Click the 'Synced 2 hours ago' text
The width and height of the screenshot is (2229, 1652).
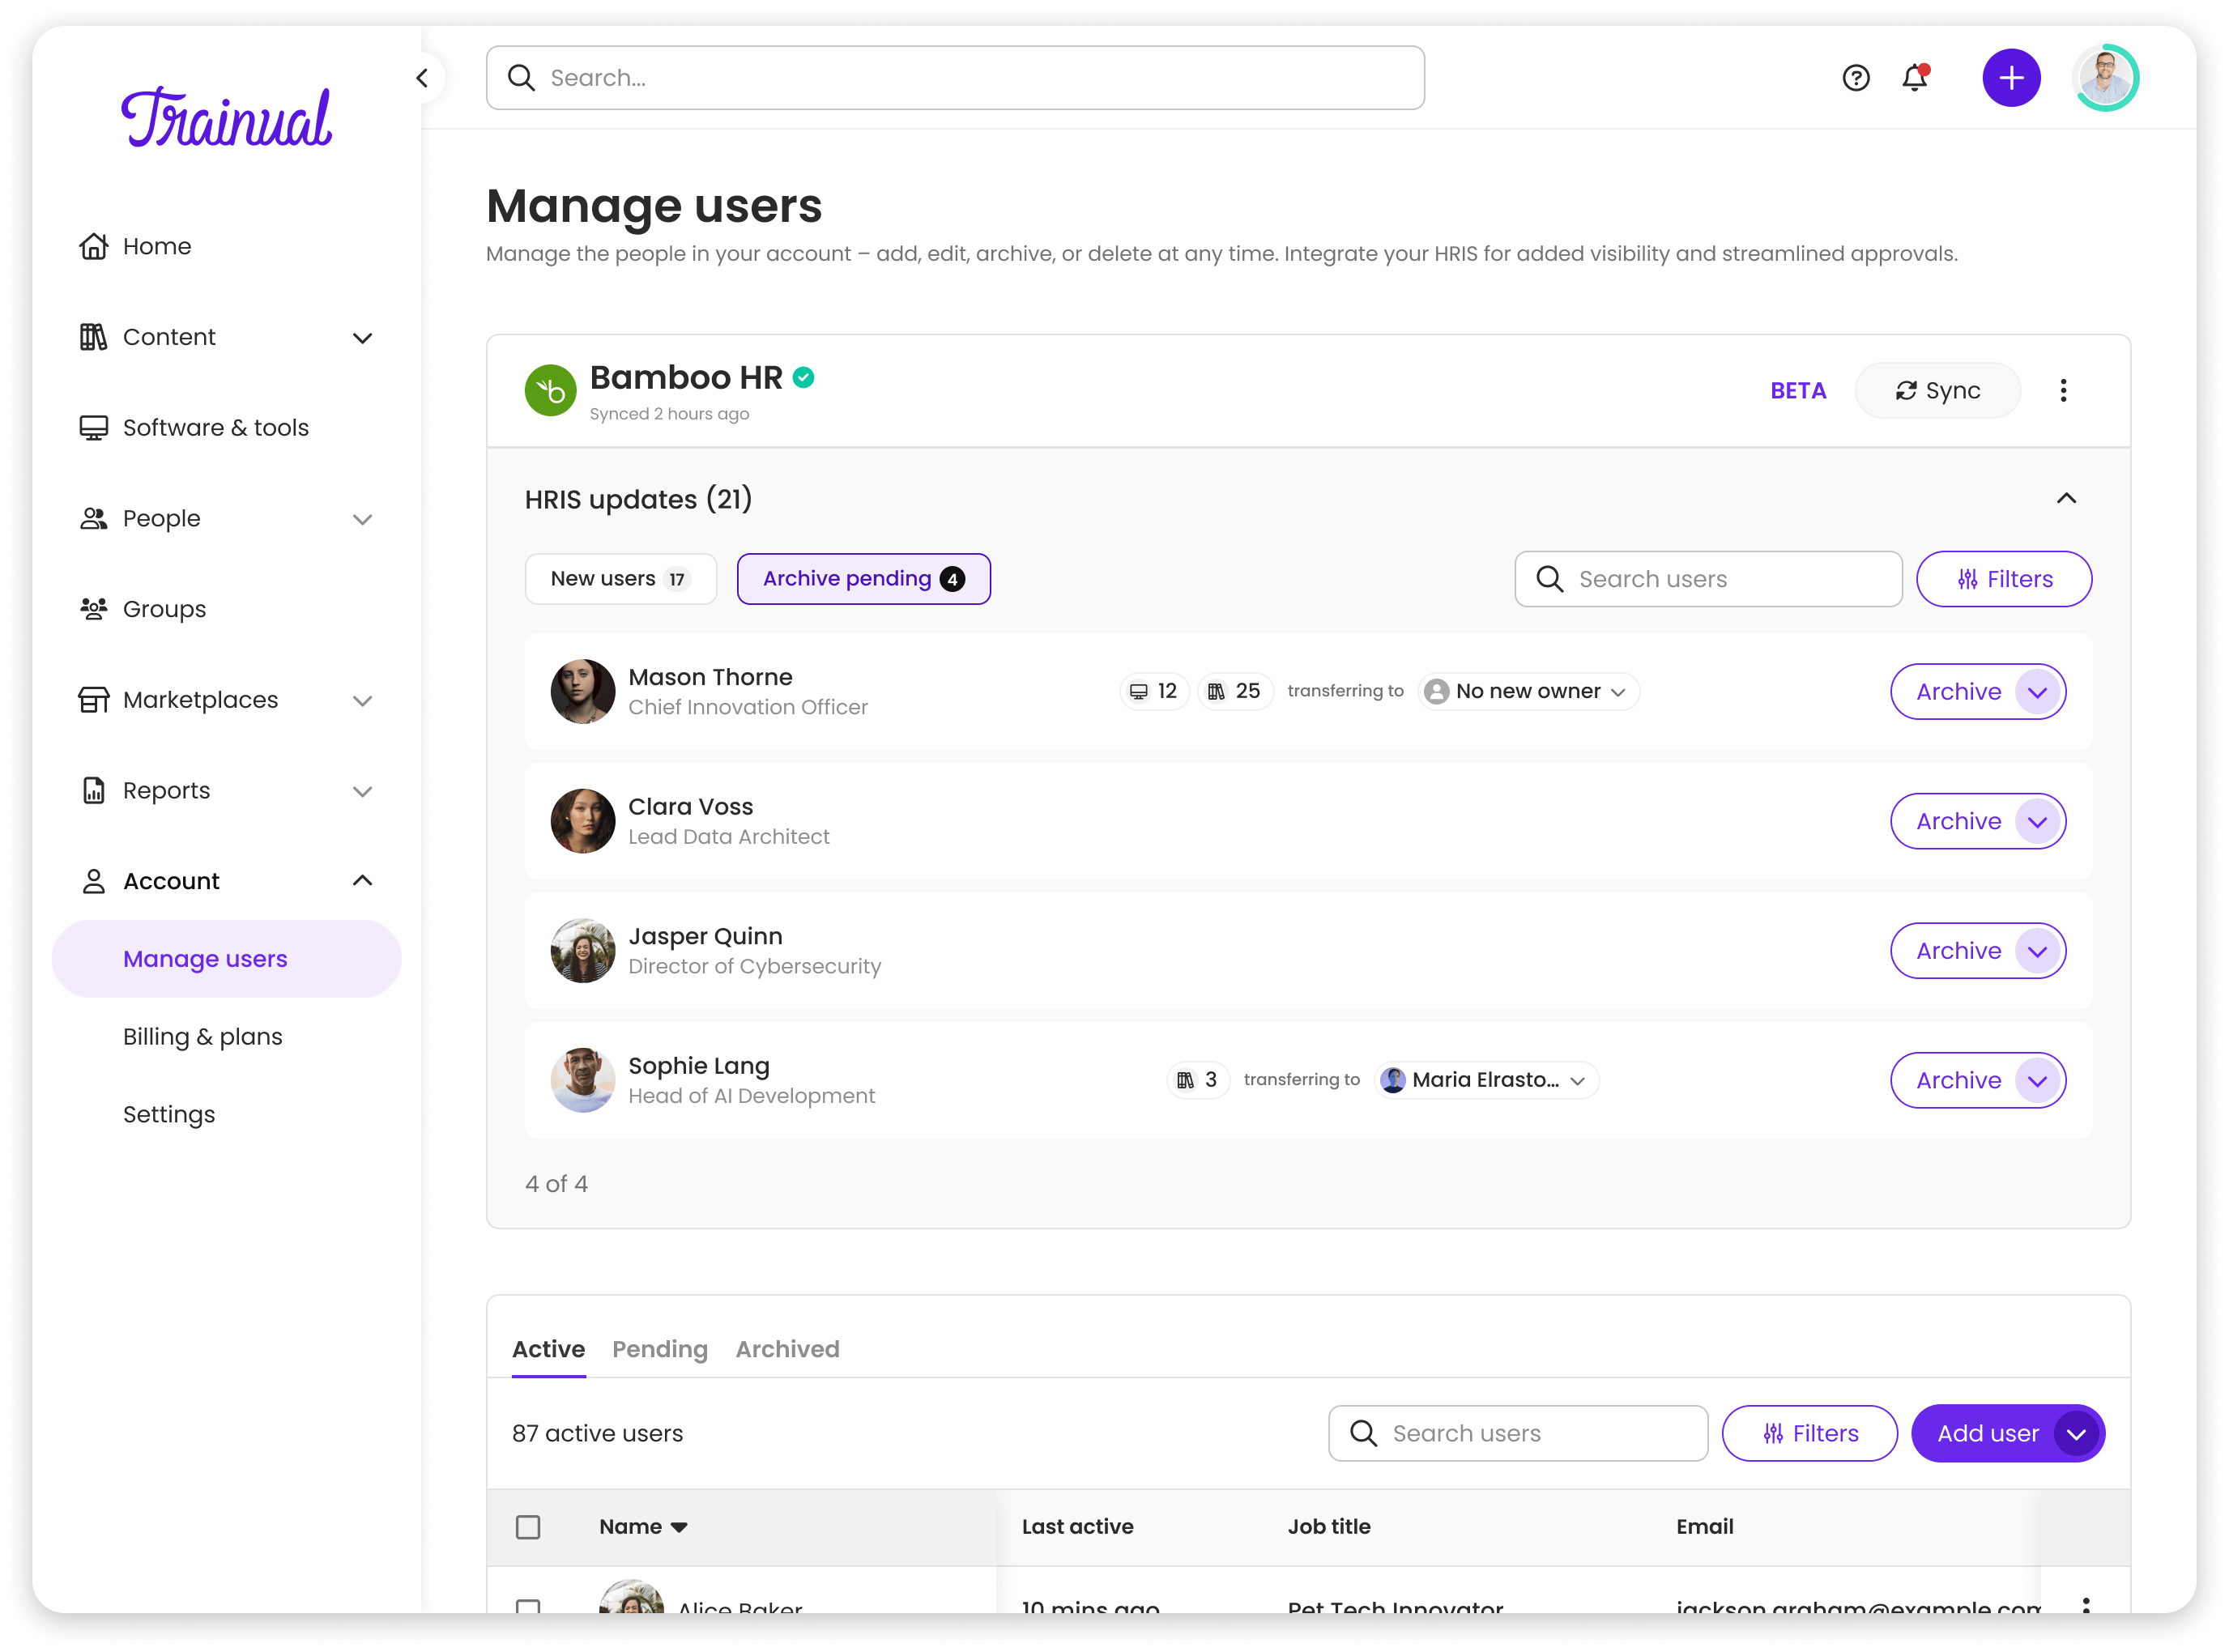(669, 414)
